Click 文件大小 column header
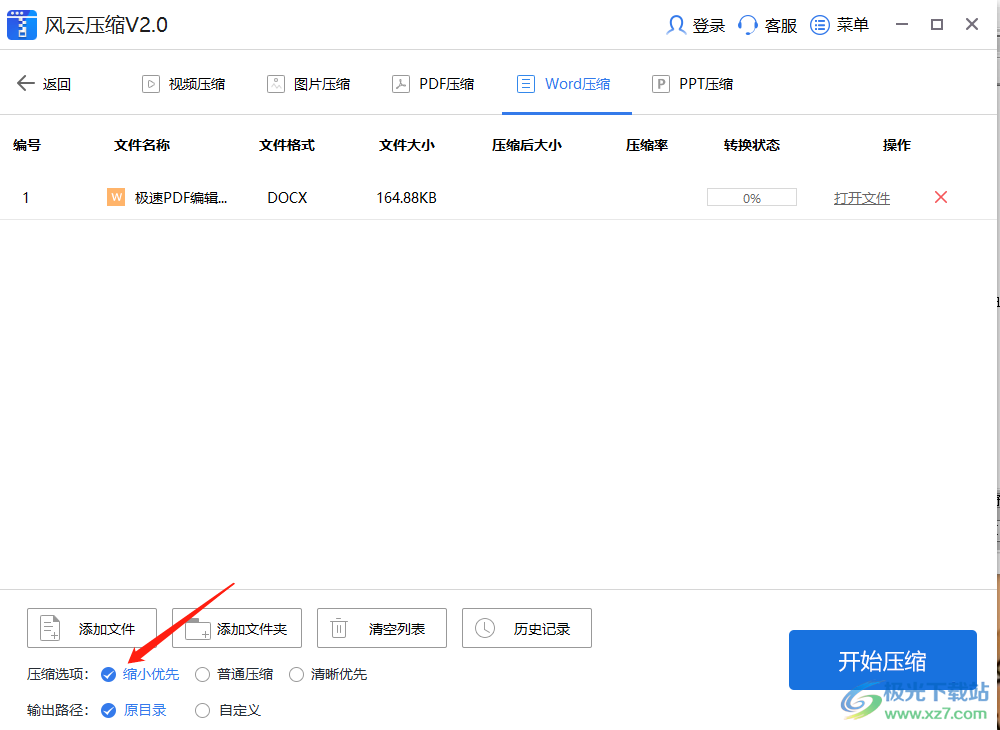 [x=407, y=145]
